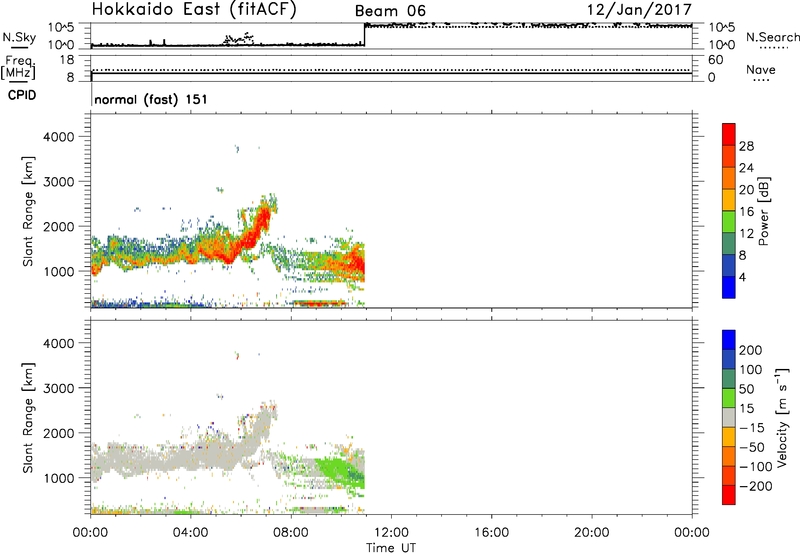This screenshot has width=800, height=554.
Task: Click the '28' power colorbar value
Action: coord(746,146)
